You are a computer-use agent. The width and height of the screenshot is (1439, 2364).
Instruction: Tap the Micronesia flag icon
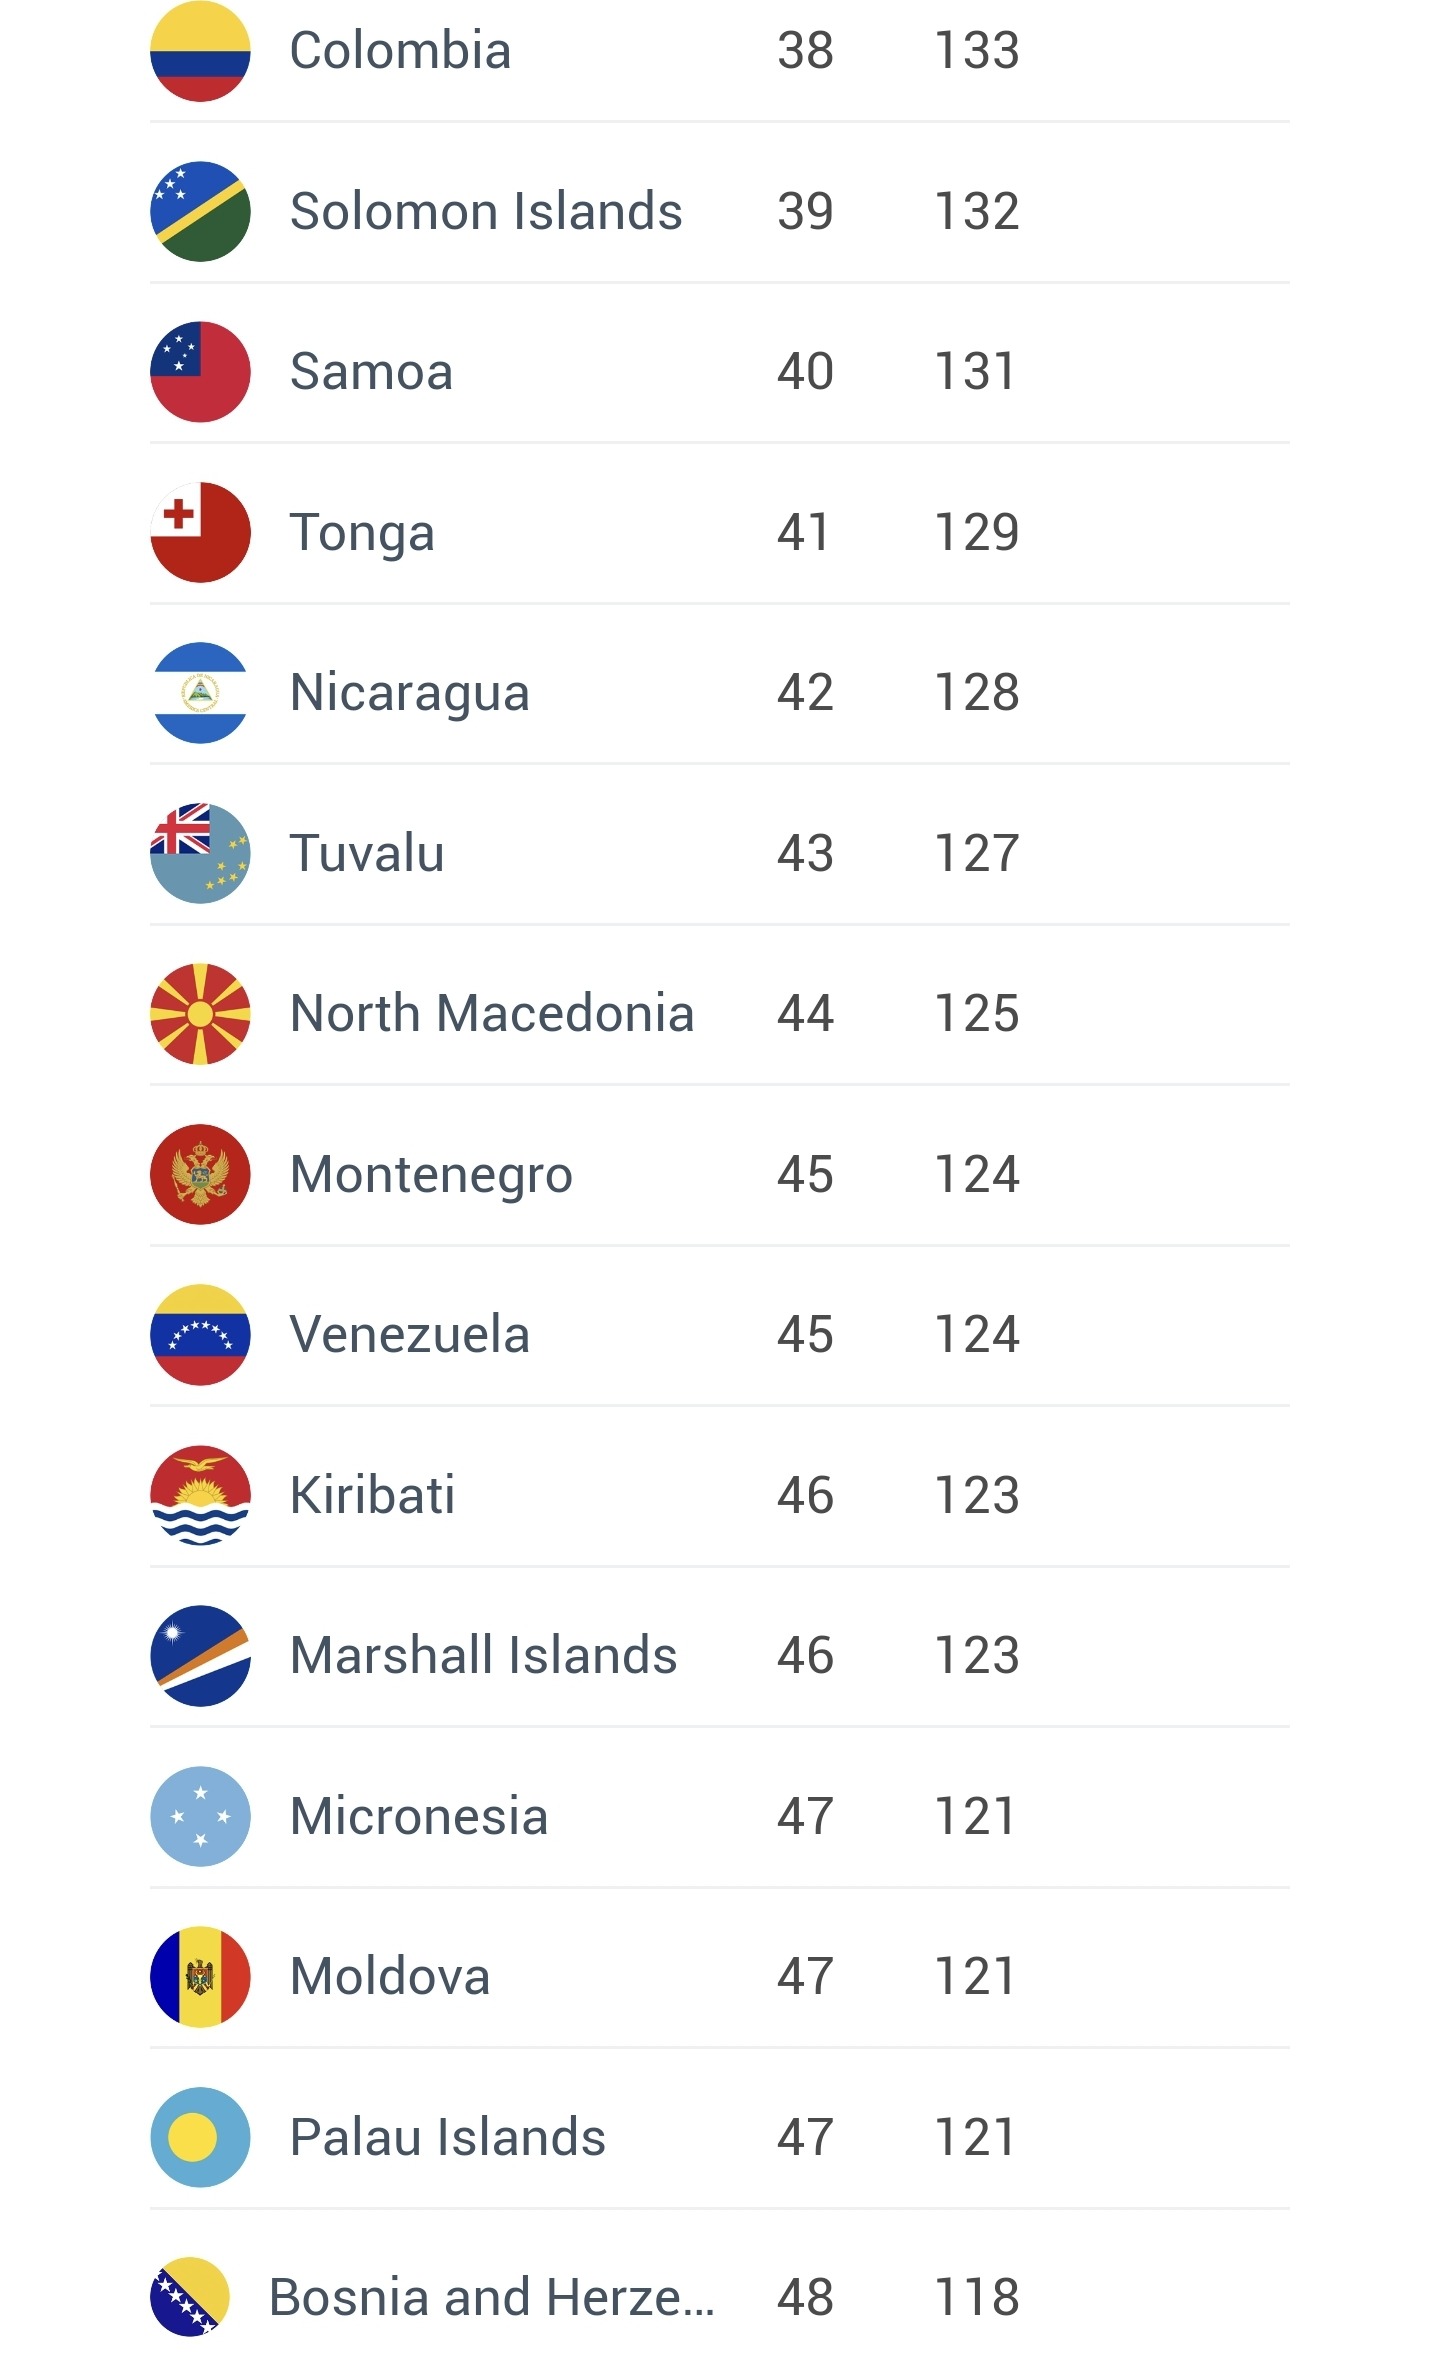pyautogui.click(x=200, y=1816)
